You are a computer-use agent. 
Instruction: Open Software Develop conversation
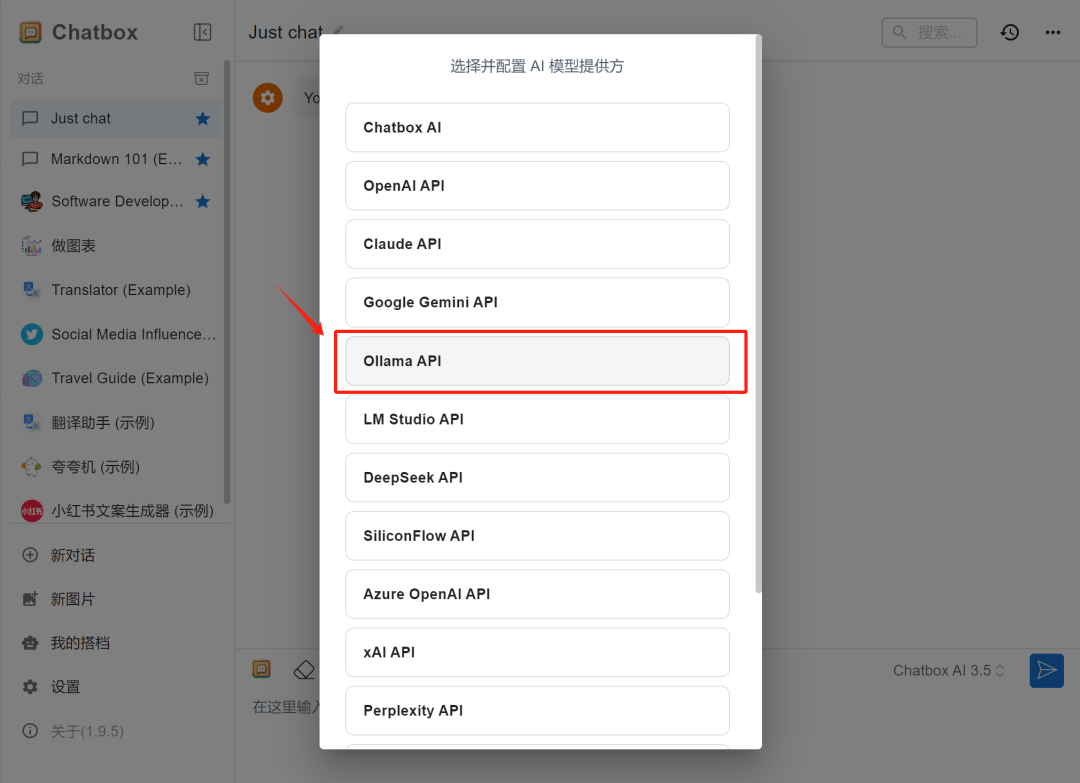pos(116,201)
